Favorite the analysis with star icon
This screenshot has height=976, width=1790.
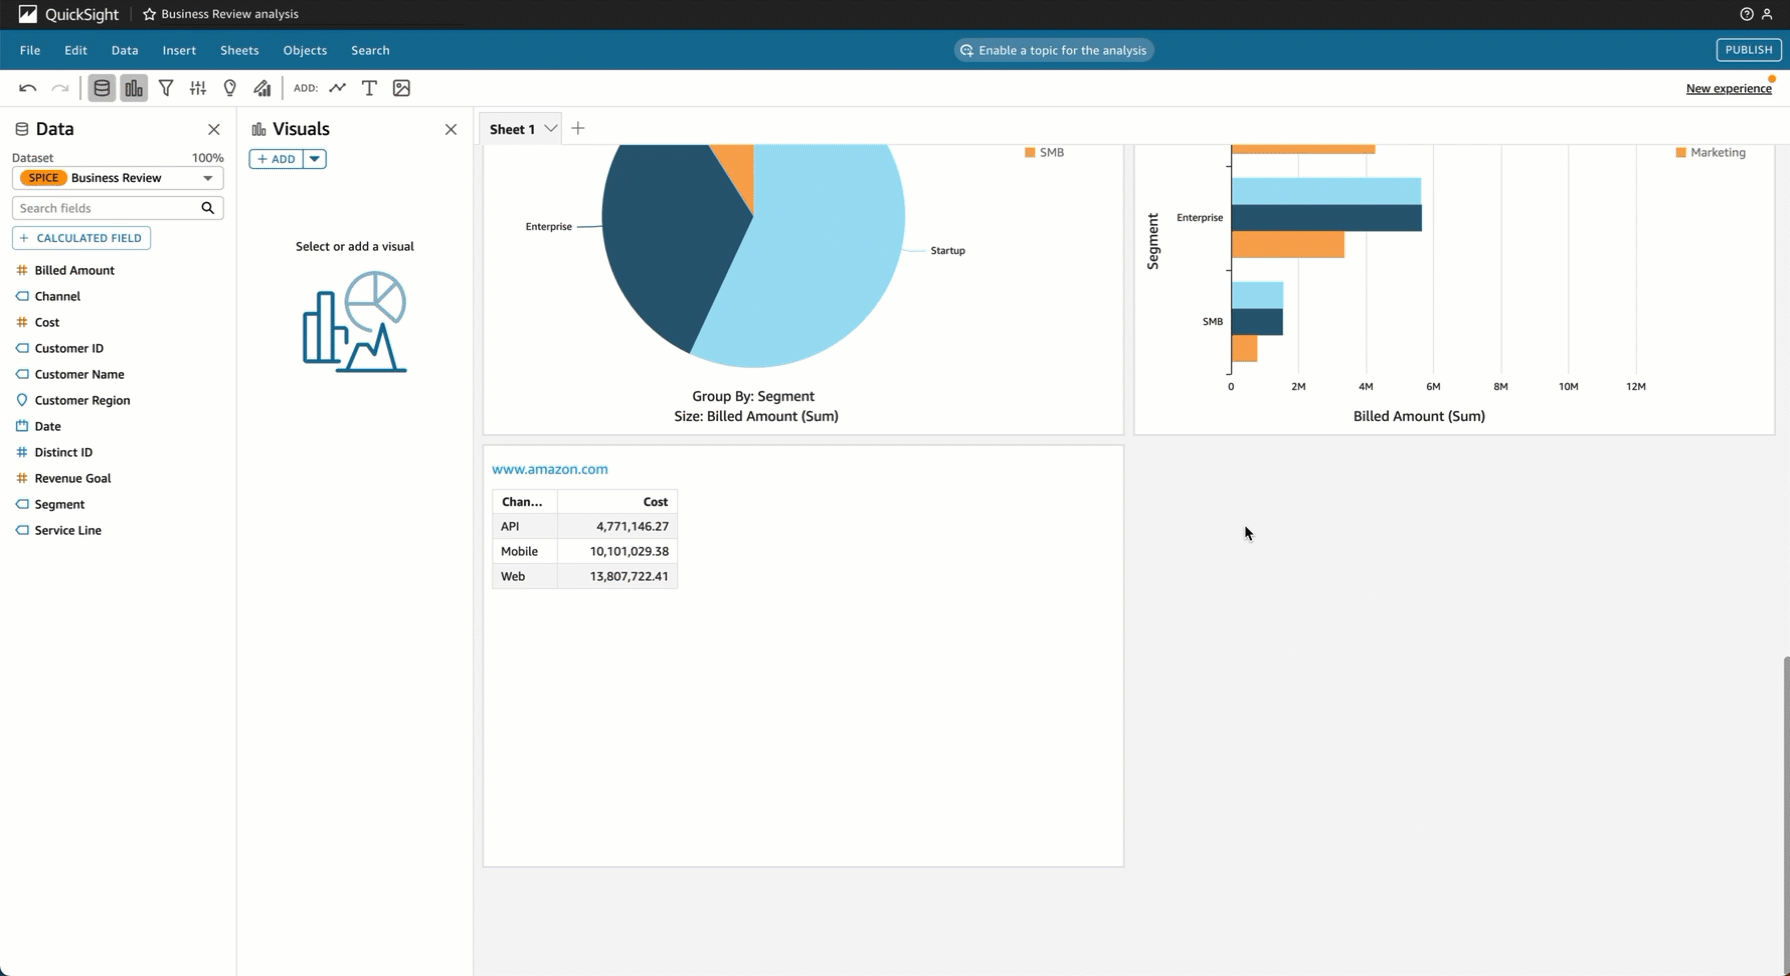click(x=150, y=14)
